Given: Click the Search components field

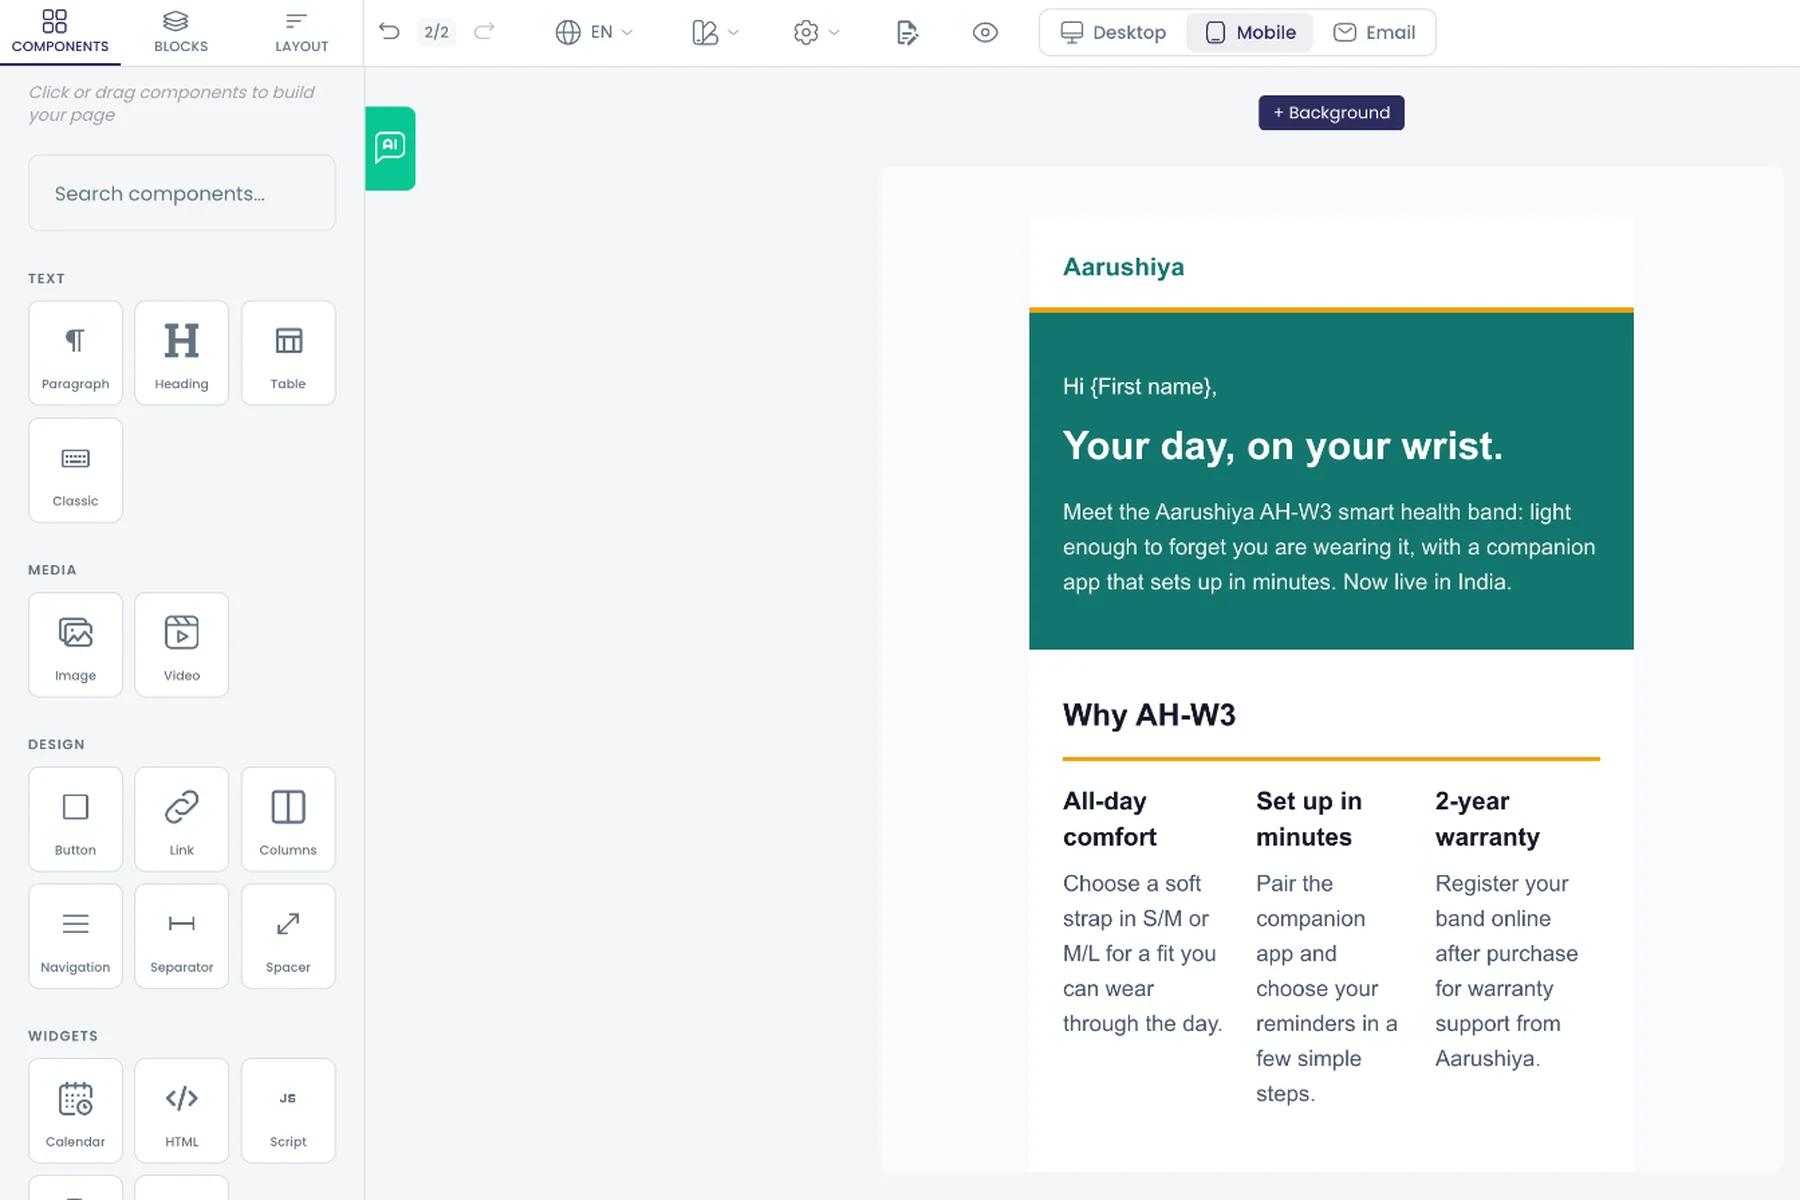Looking at the screenshot, I should point(182,193).
